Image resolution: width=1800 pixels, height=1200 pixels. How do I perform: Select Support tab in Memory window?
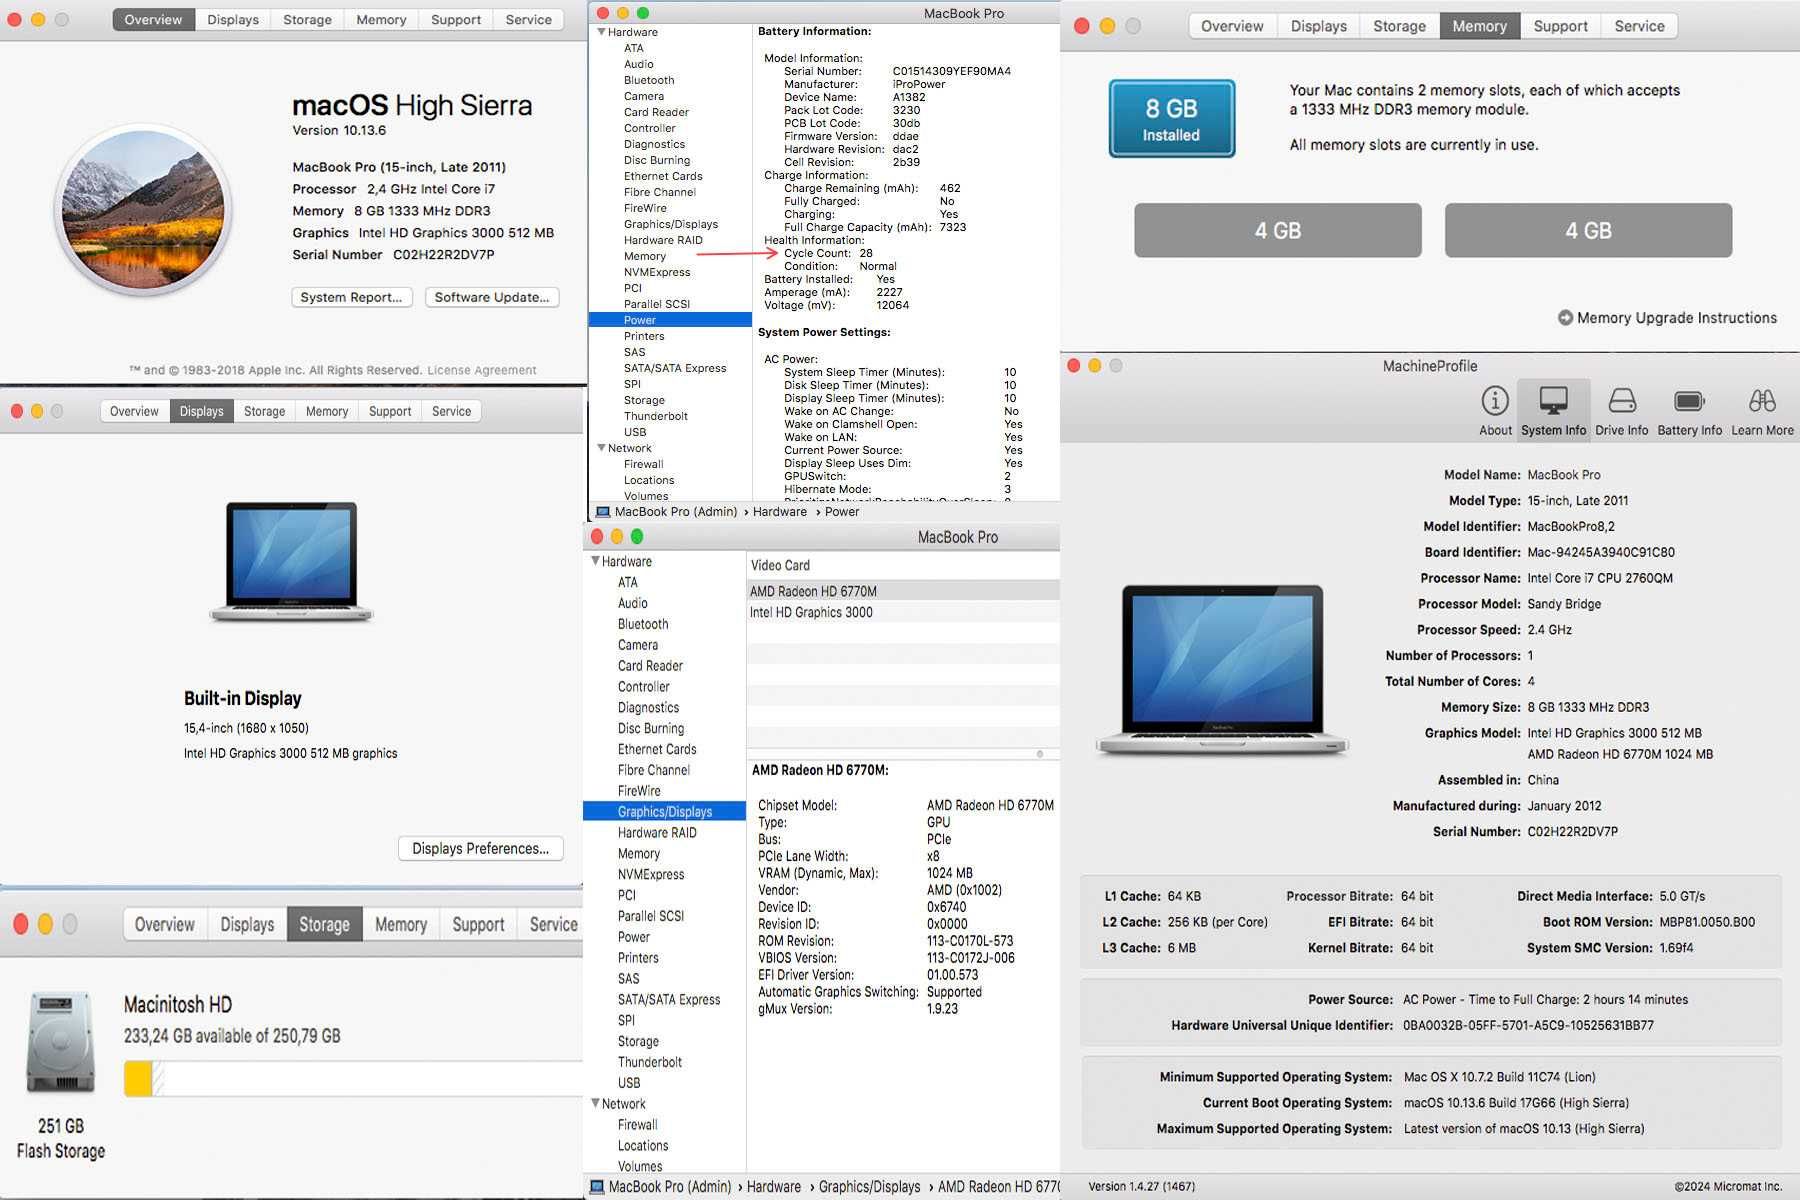click(x=1560, y=26)
